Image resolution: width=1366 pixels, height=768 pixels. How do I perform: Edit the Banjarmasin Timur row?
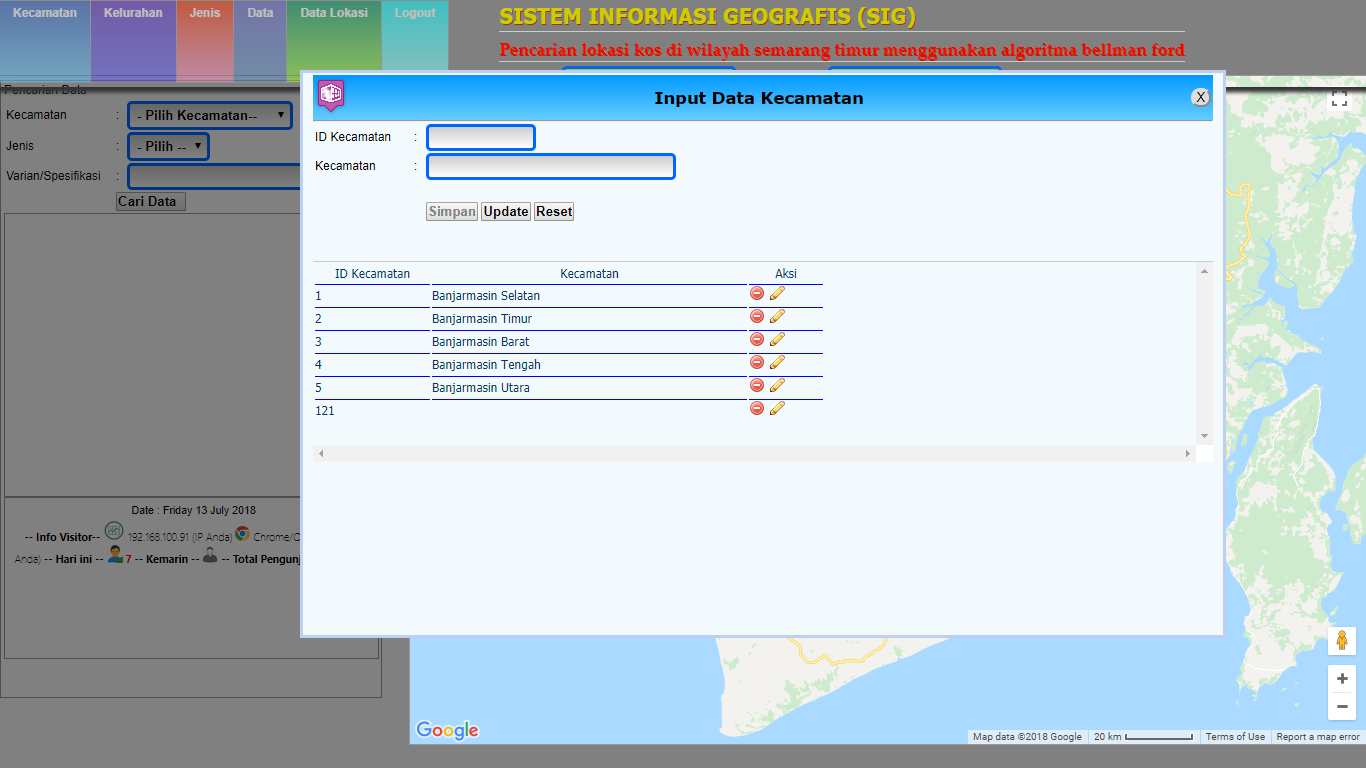(777, 316)
